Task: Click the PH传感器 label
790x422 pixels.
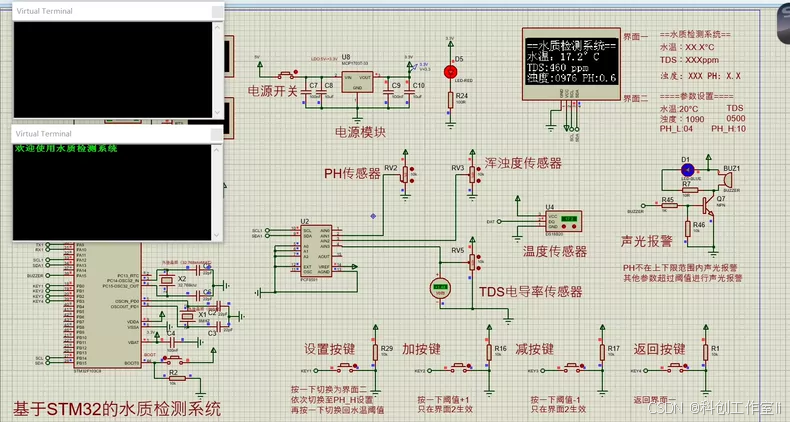Action: pyautogui.click(x=352, y=174)
